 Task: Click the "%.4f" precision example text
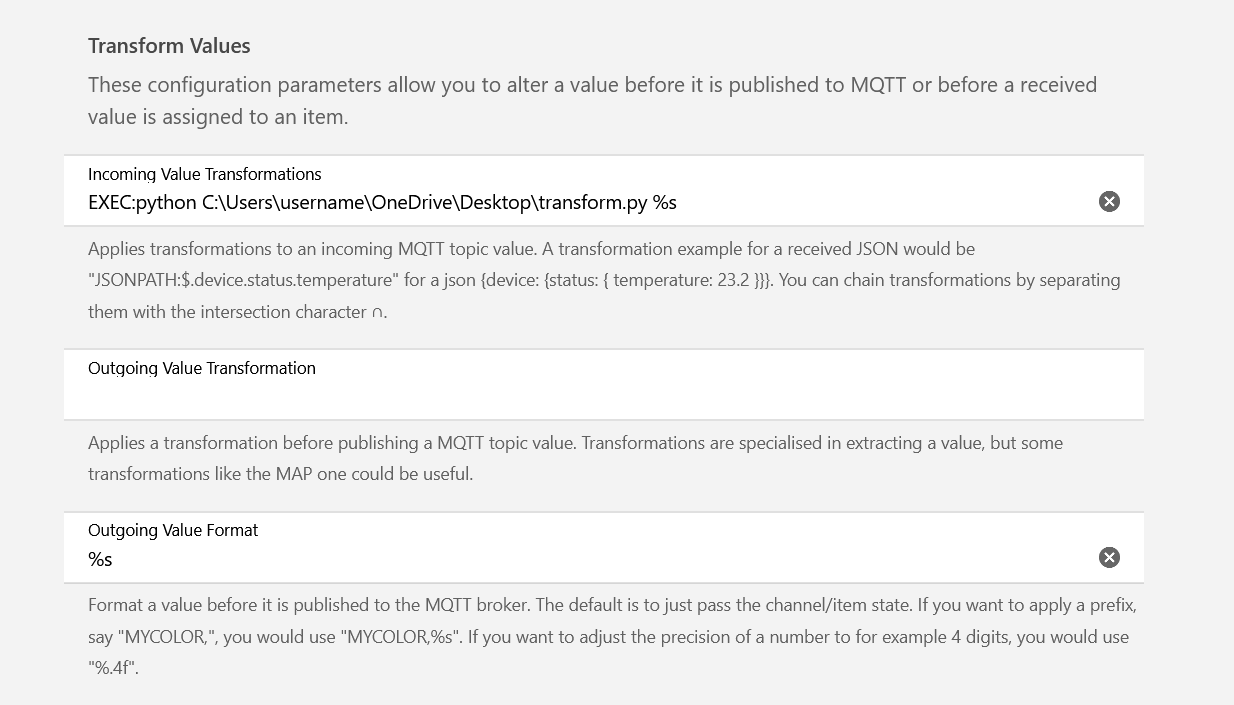pos(112,668)
